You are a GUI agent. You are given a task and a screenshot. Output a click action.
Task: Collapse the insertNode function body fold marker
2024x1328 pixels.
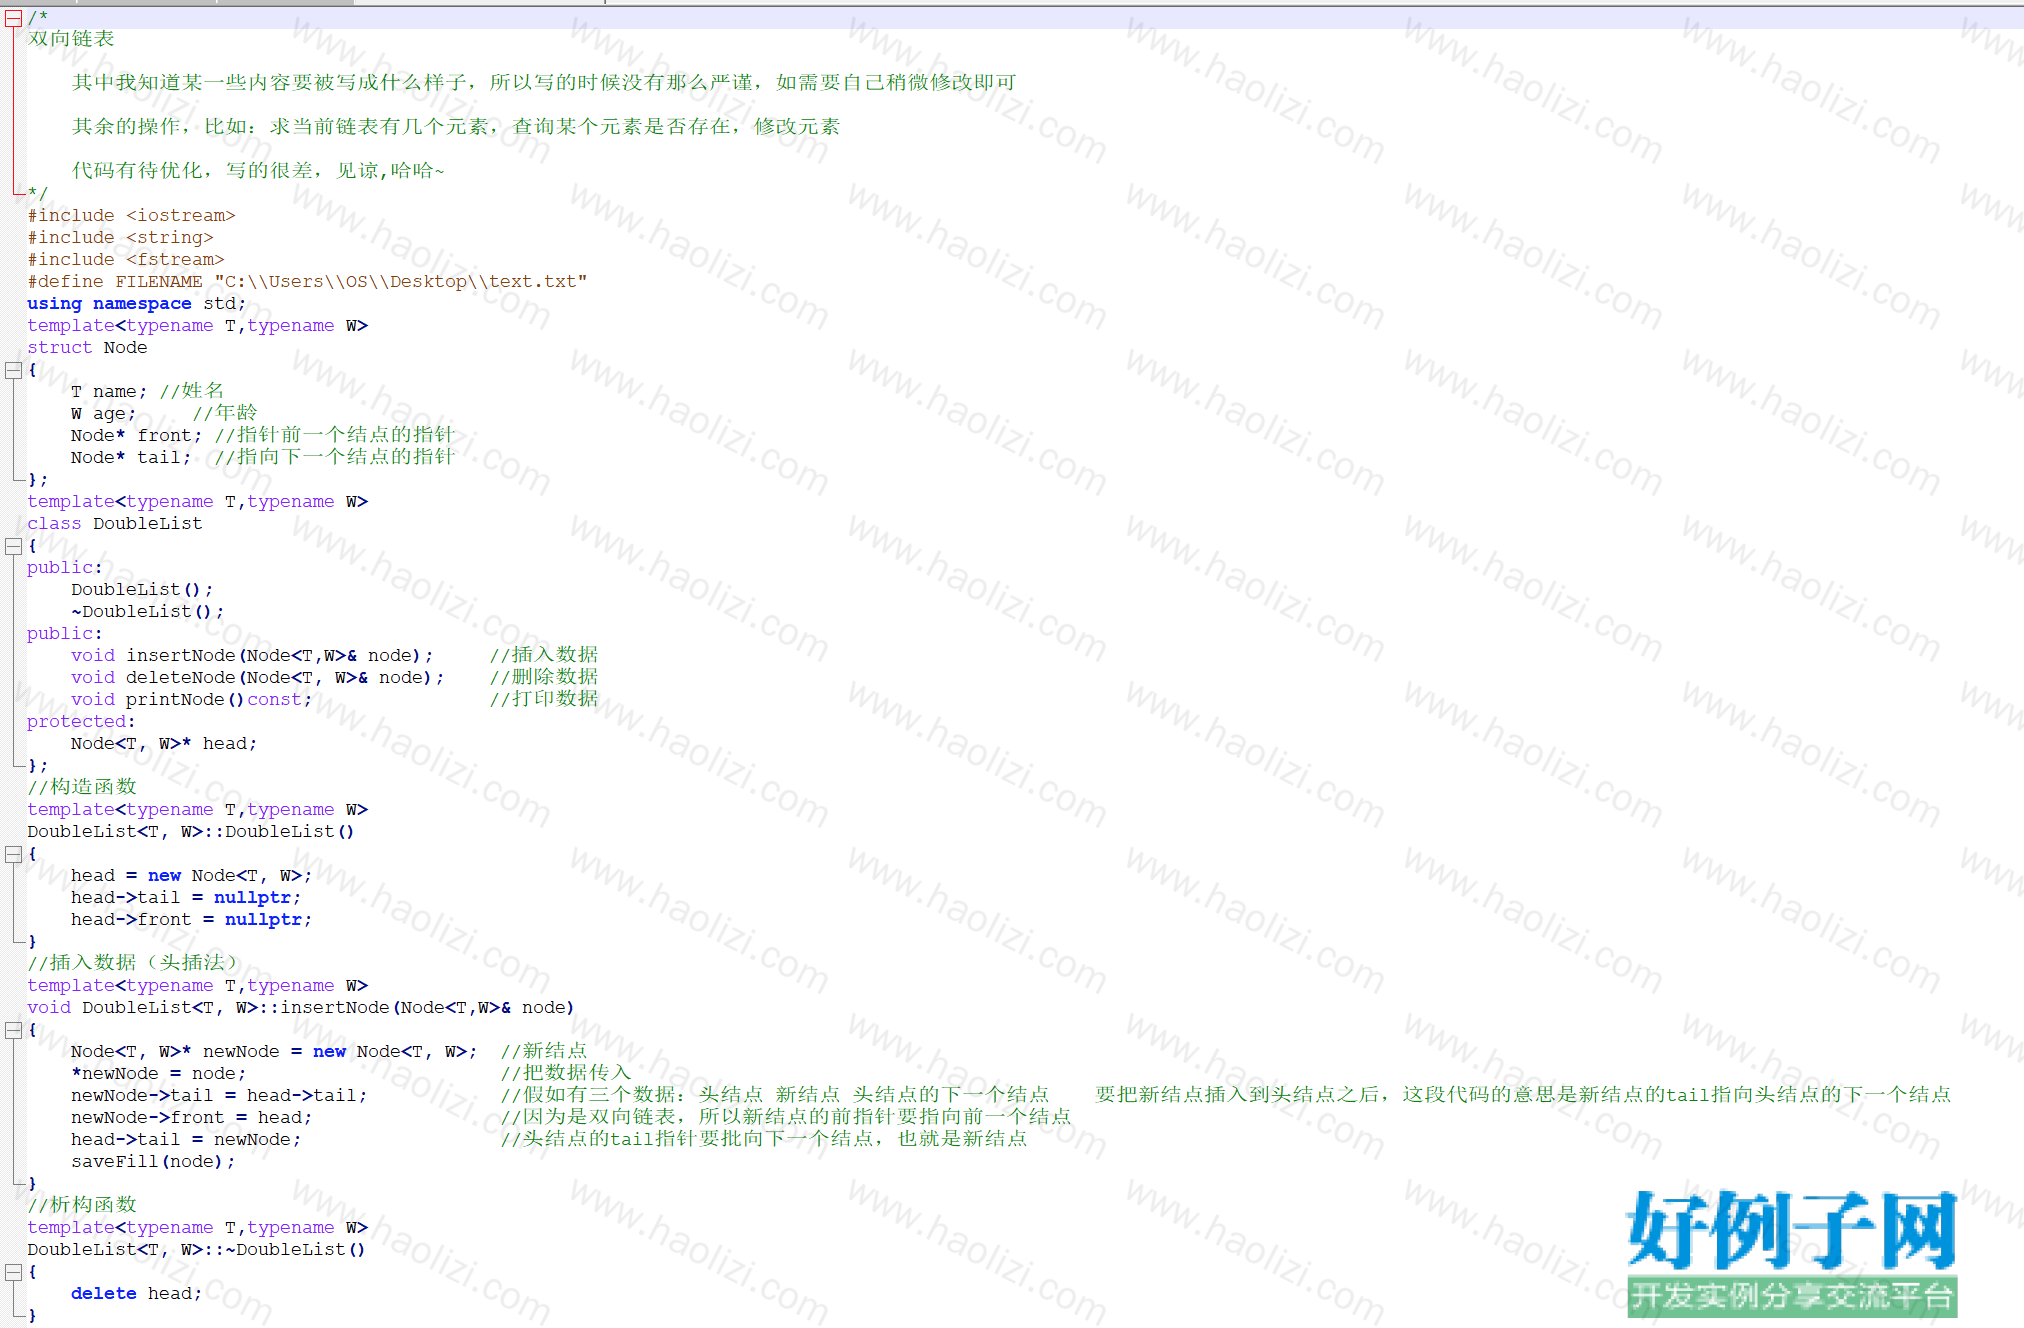(x=13, y=1030)
